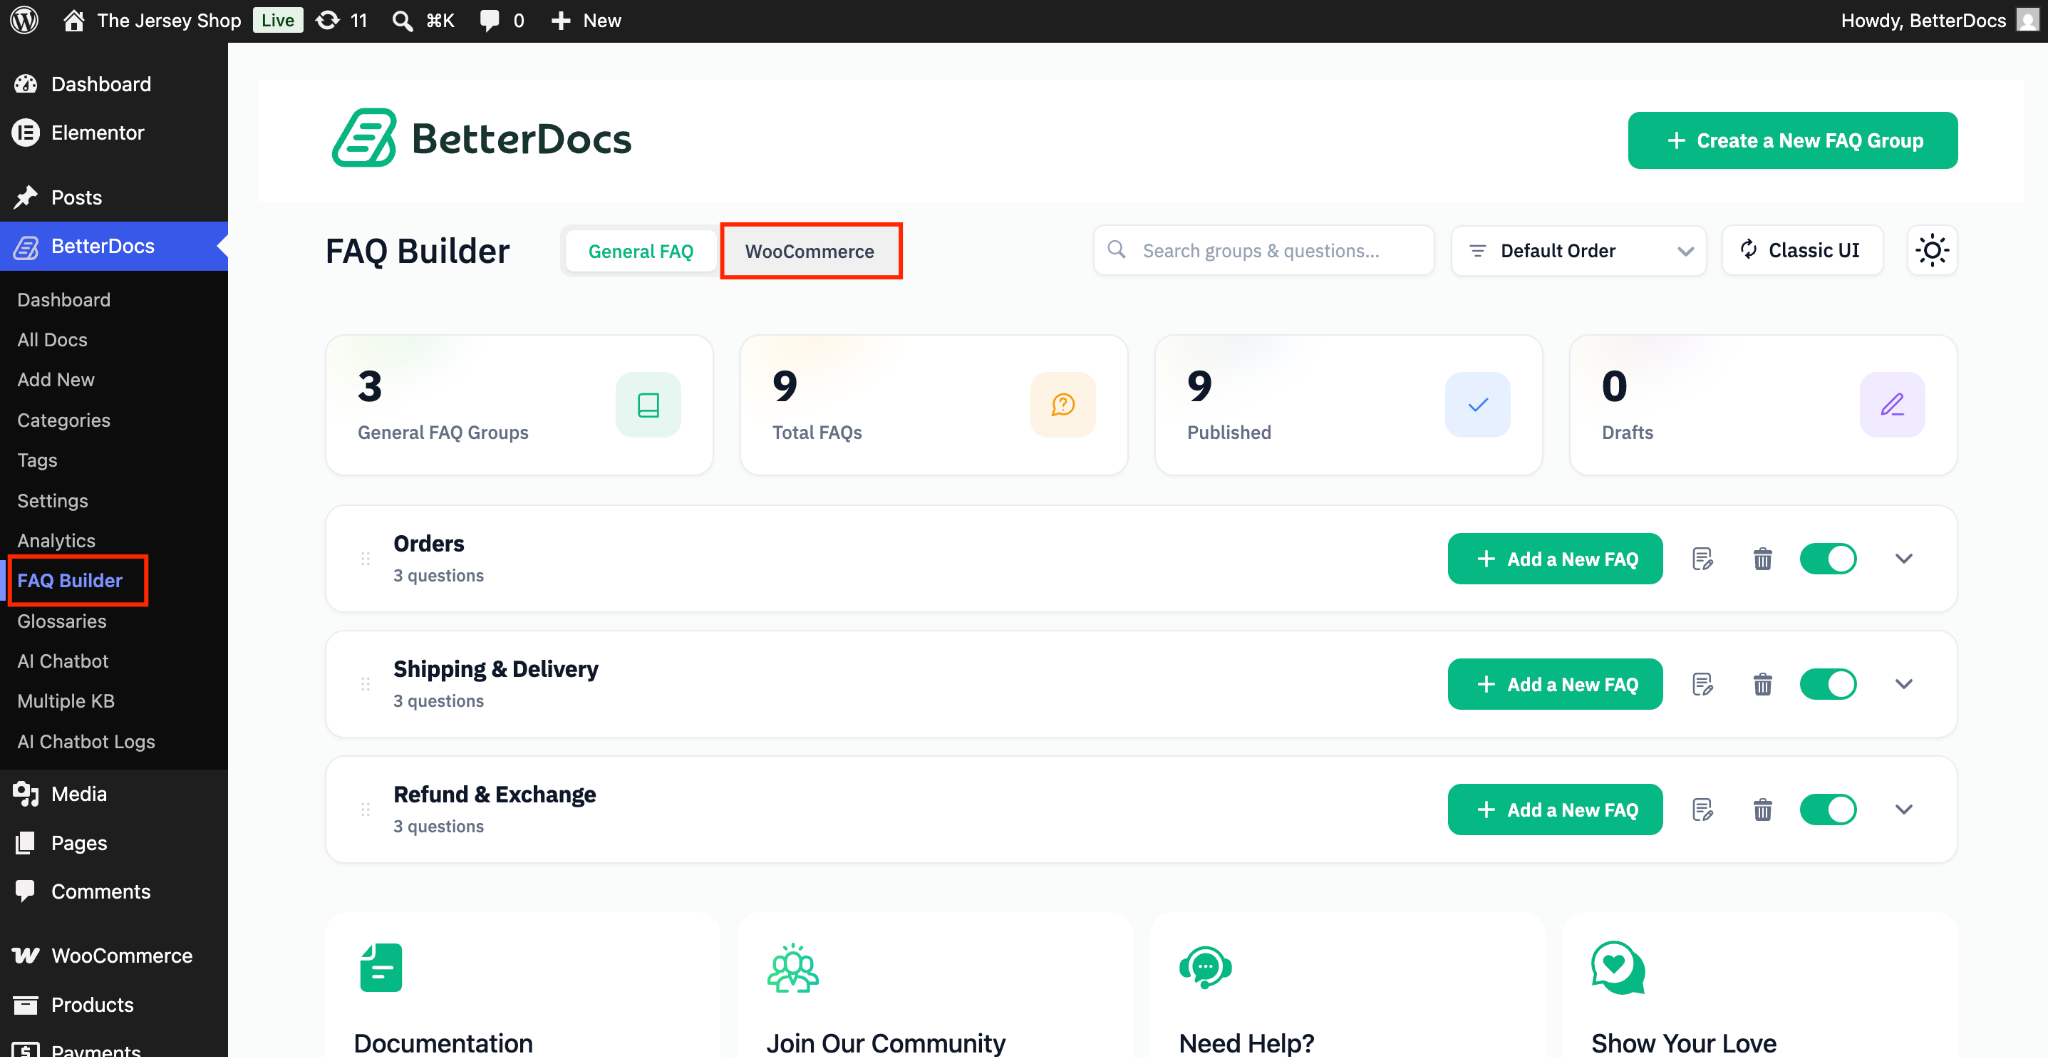Click the Total FAQs question icon
2048x1057 pixels.
(x=1063, y=404)
